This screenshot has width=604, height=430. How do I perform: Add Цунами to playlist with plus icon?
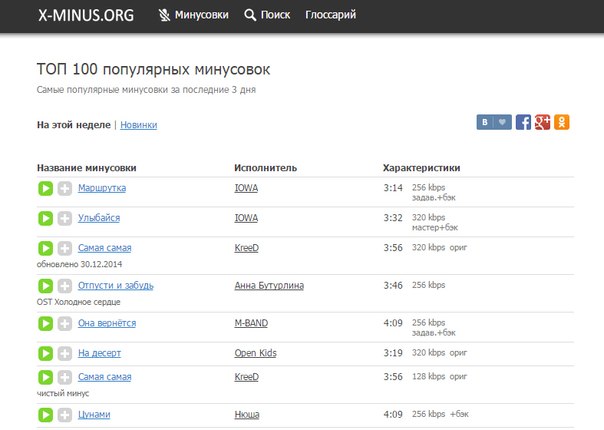coord(65,415)
